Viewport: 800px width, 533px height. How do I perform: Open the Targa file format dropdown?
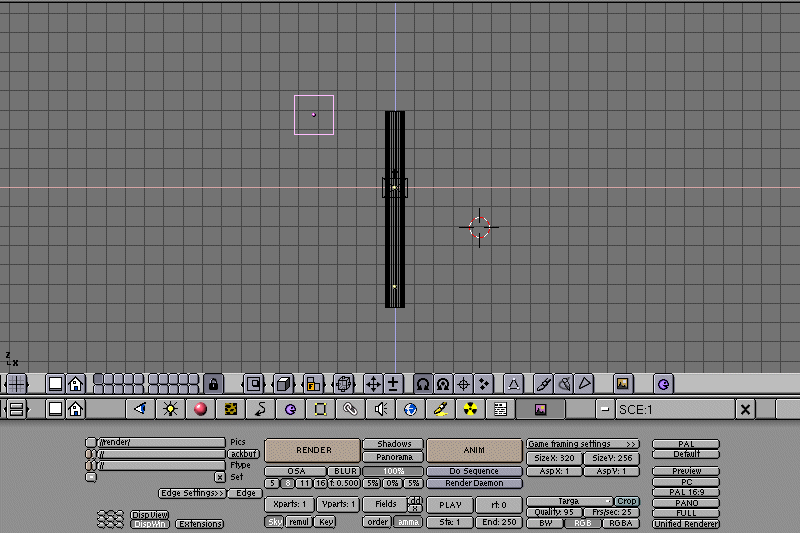pyautogui.click(x=570, y=501)
